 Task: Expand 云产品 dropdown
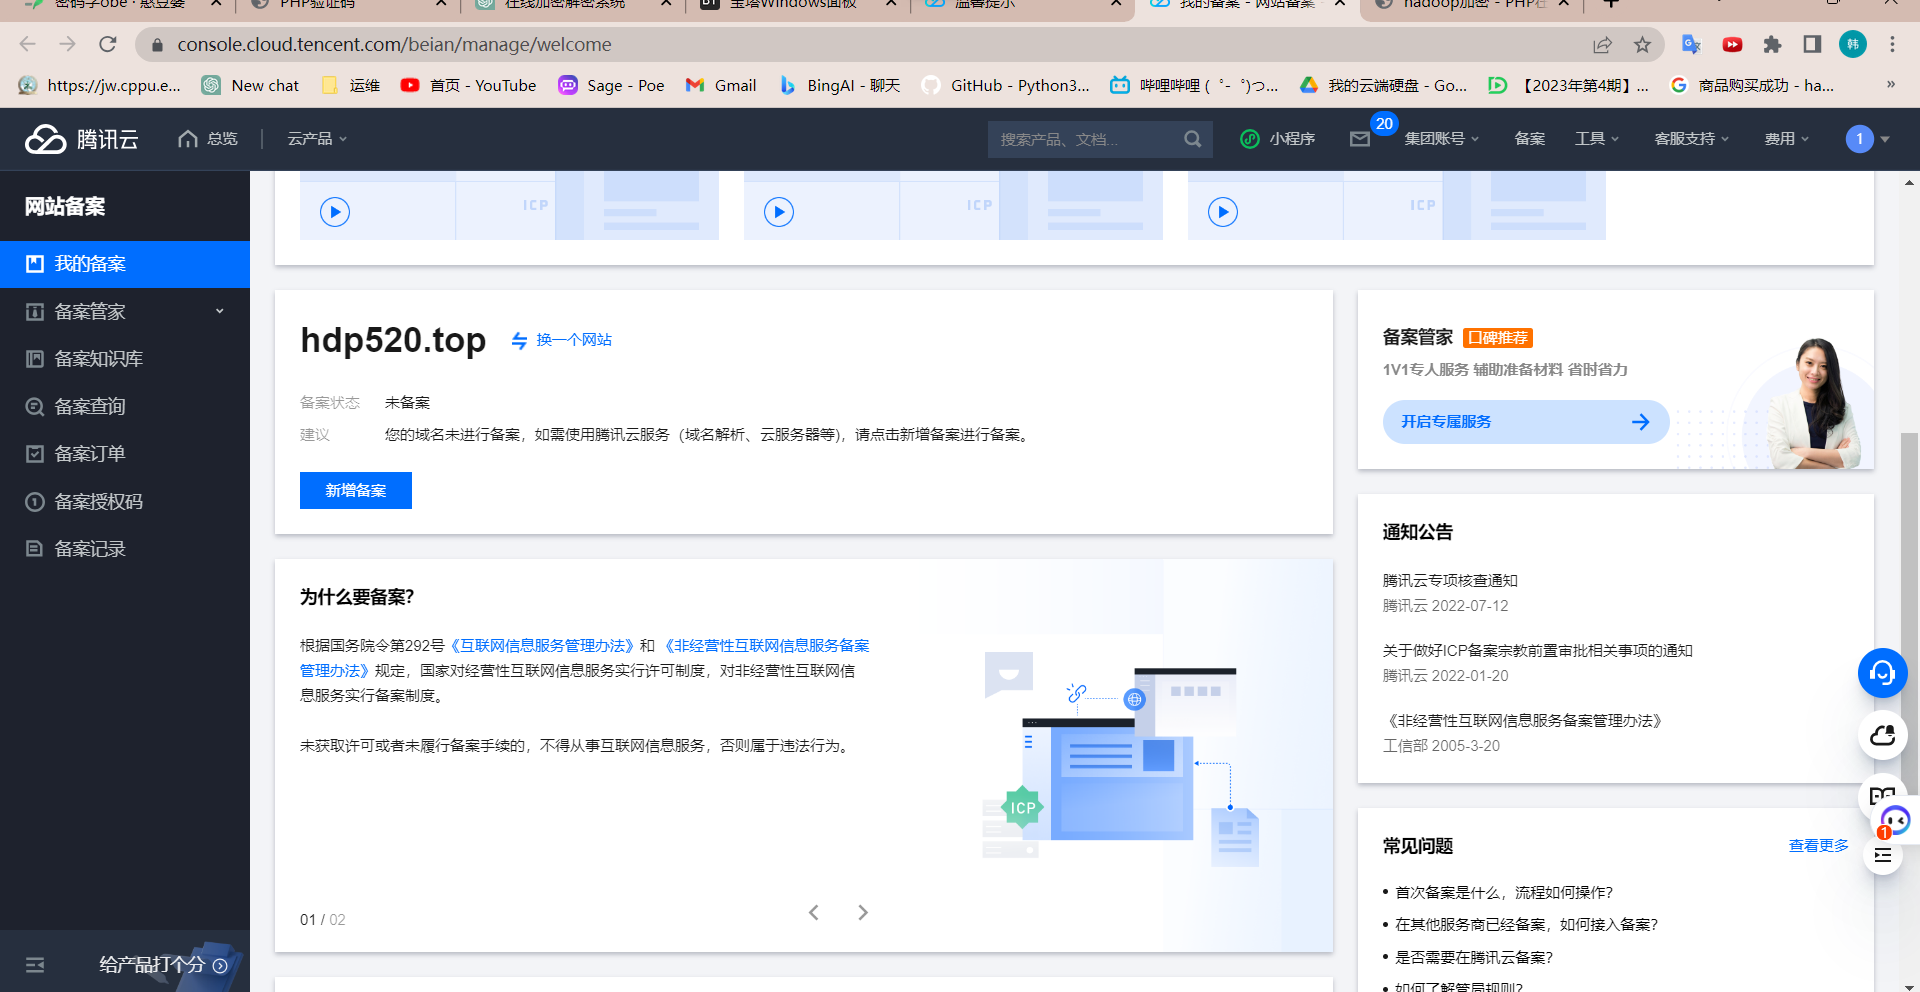coord(317,139)
